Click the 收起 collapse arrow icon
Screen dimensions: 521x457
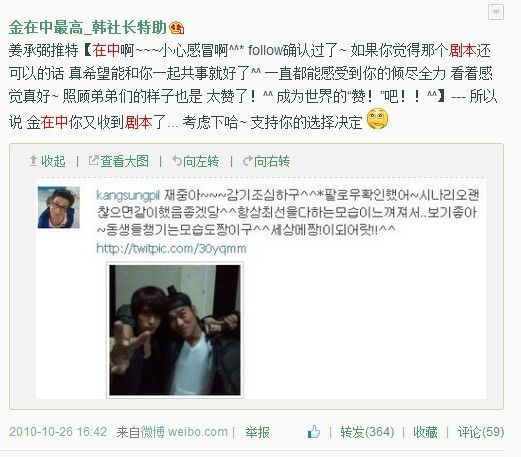point(33,161)
